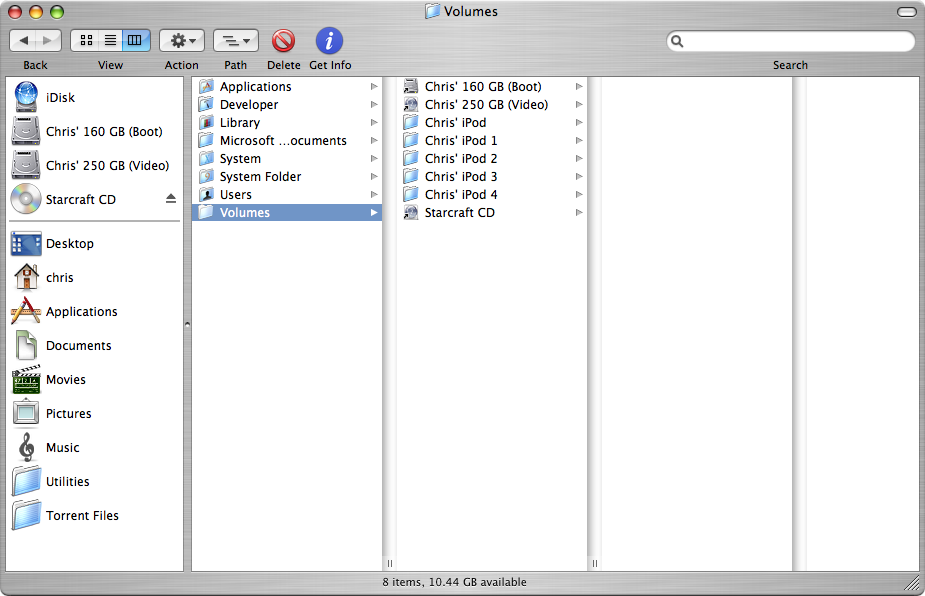The width and height of the screenshot is (925, 596).
Task: Select Starcraft CD in the sidebar
Action: point(94,199)
